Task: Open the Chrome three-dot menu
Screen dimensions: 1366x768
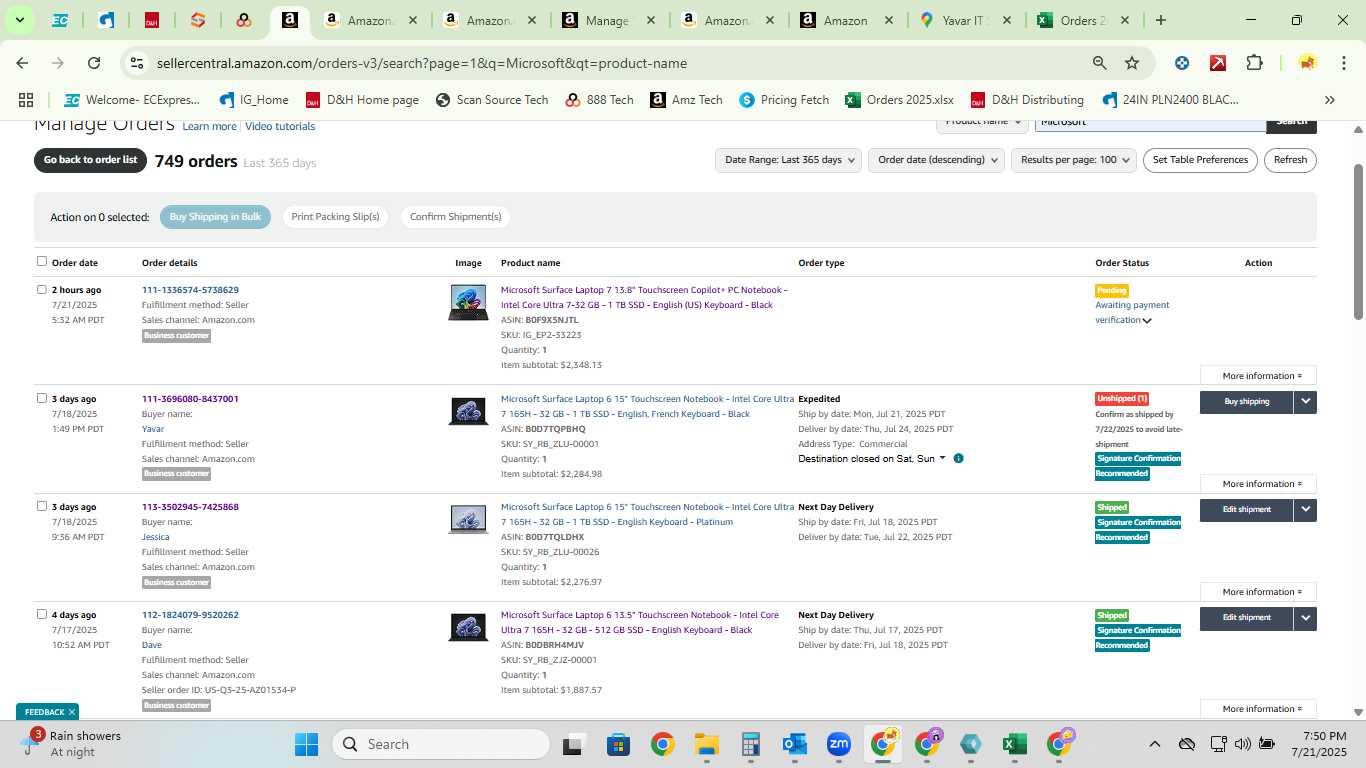Action: (1343, 63)
